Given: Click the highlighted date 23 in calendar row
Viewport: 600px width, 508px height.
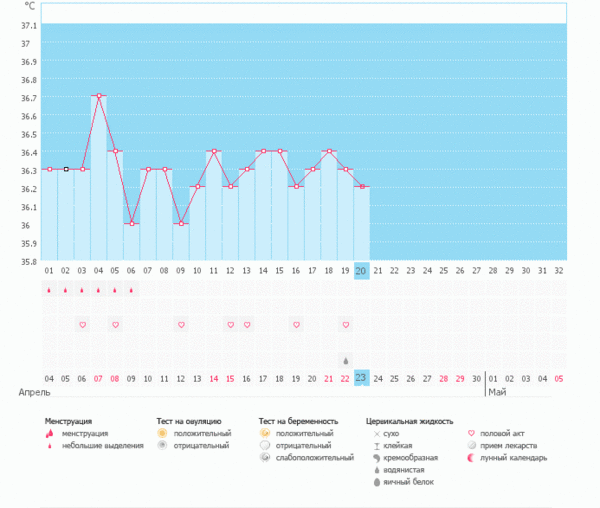Looking at the screenshot, I should [x=362, y=378].
